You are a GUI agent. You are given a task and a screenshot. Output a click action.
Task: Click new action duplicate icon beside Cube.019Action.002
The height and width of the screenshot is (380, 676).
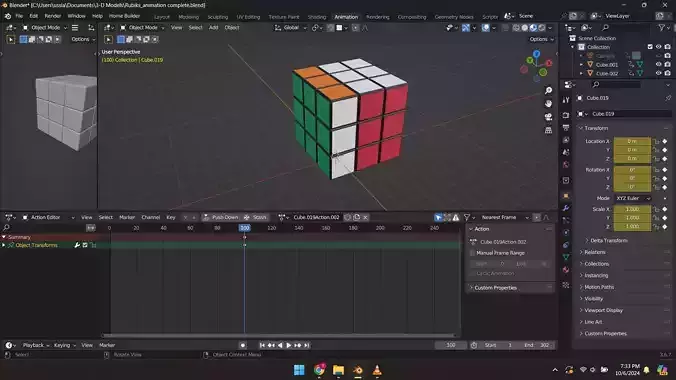357,217
